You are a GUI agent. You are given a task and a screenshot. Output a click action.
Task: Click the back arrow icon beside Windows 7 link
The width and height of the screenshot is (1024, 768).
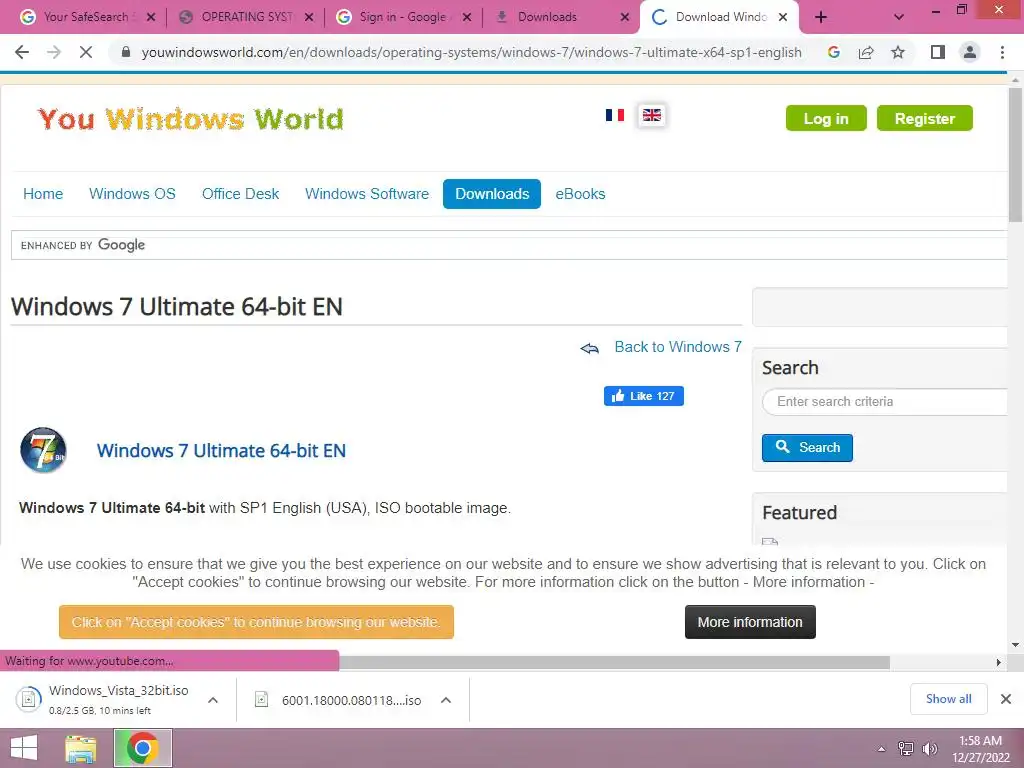[590, 348]
